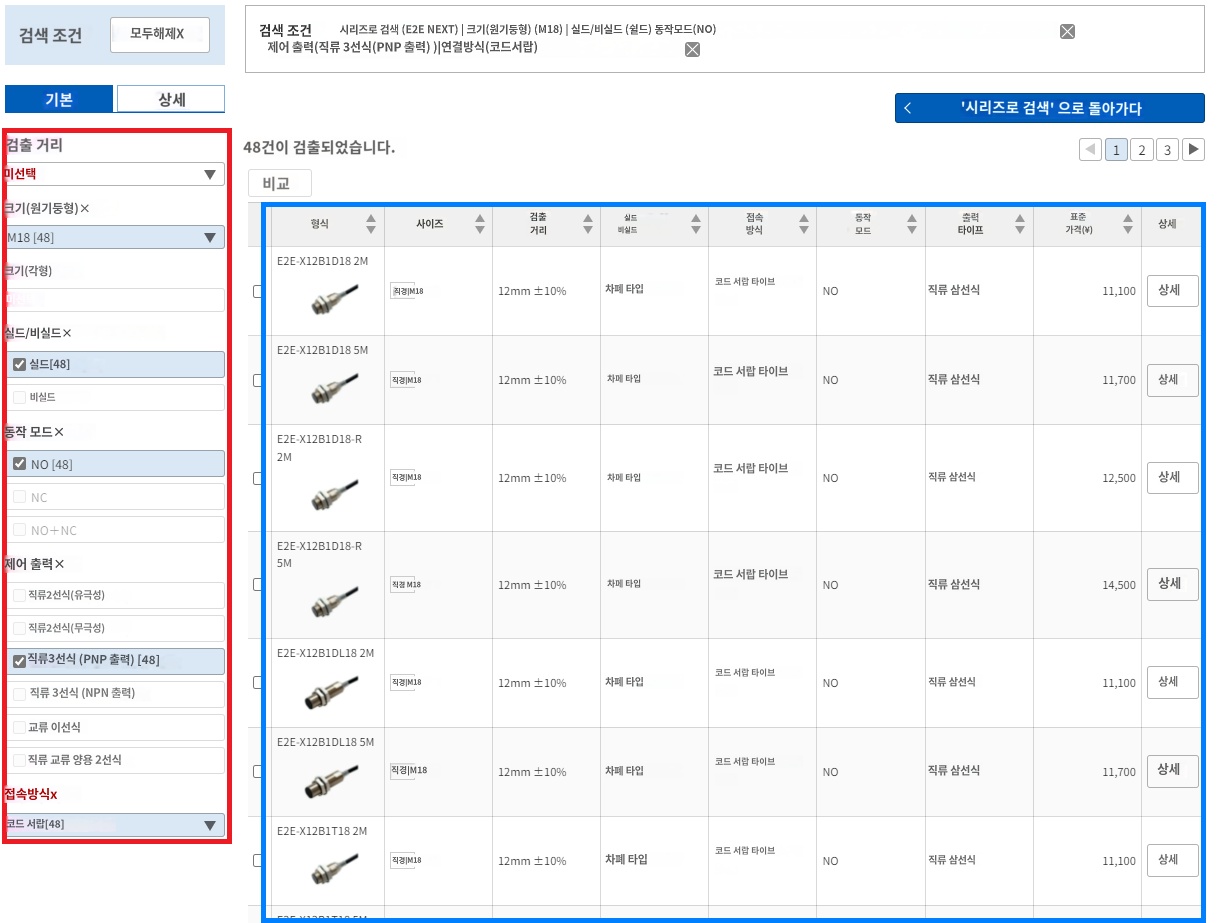Click model name E2E-X12B1D18-R 5M
This screenshot has width=1221, height=923.
[x=319, y=555]
